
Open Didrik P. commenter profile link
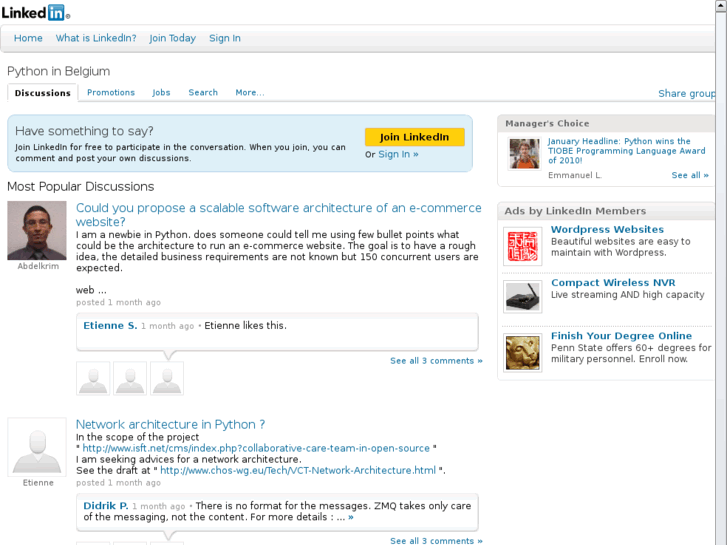(106, 506)
